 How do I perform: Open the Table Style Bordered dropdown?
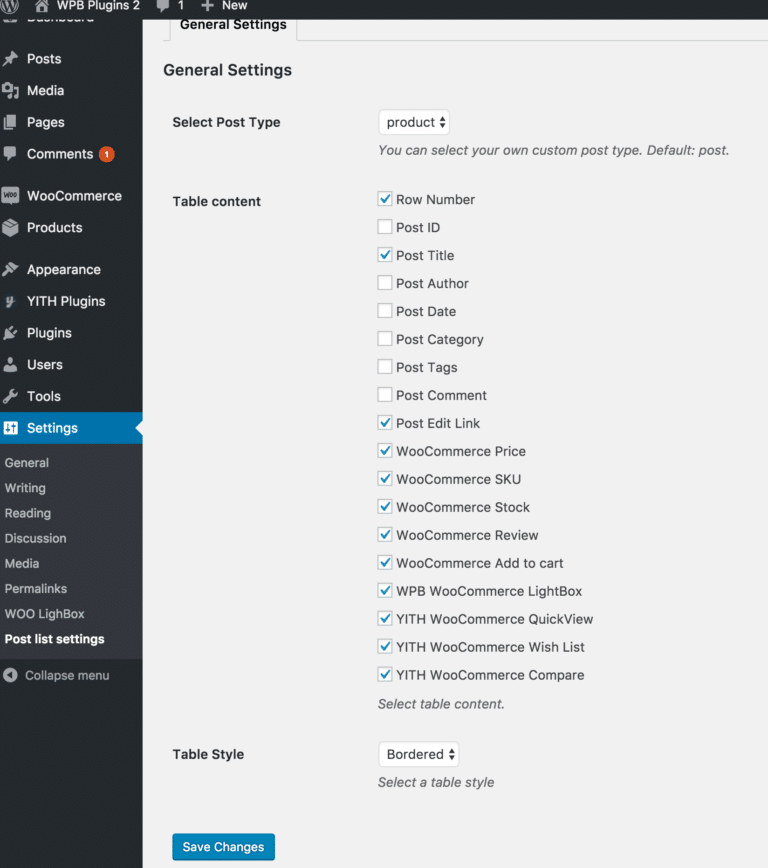tap(419, 755)
